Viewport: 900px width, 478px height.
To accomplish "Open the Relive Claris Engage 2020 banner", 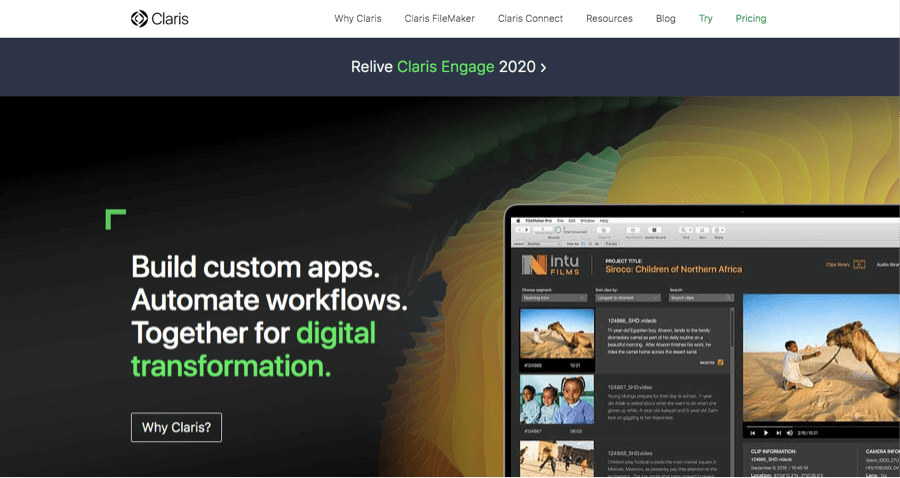I will point(449,67).
